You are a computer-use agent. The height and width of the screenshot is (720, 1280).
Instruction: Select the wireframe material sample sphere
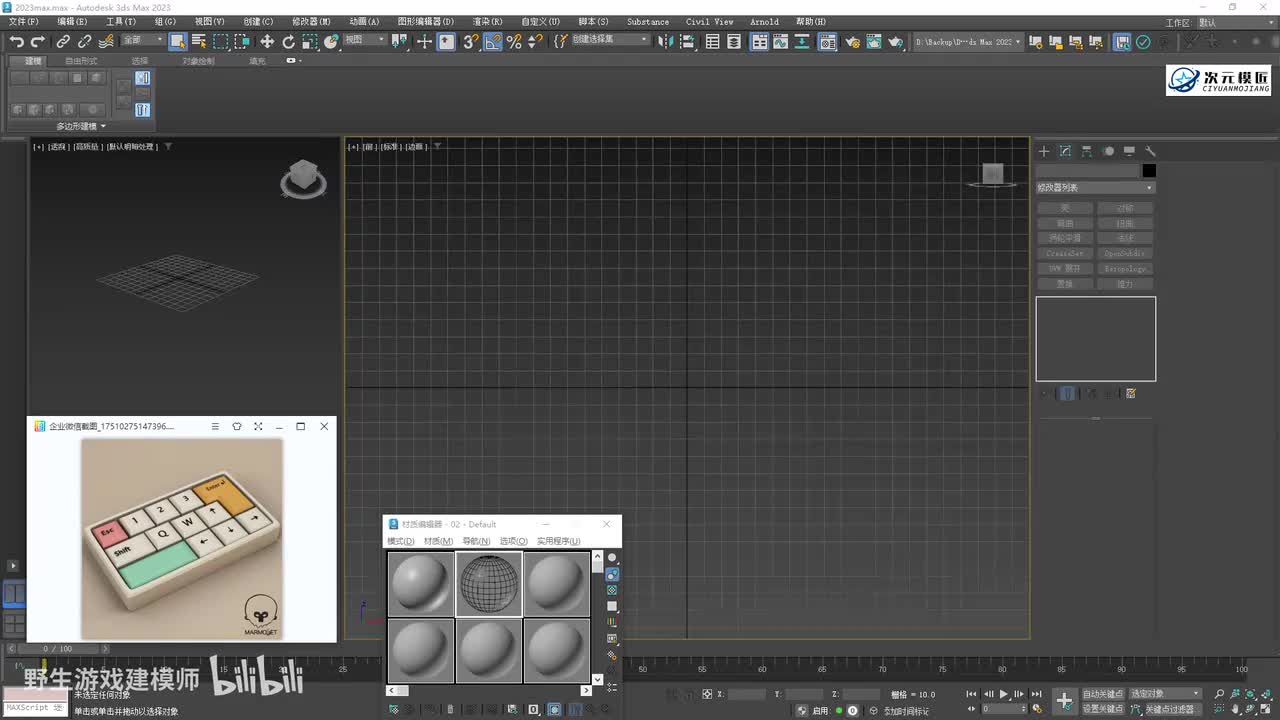click(x=489, y=584)
